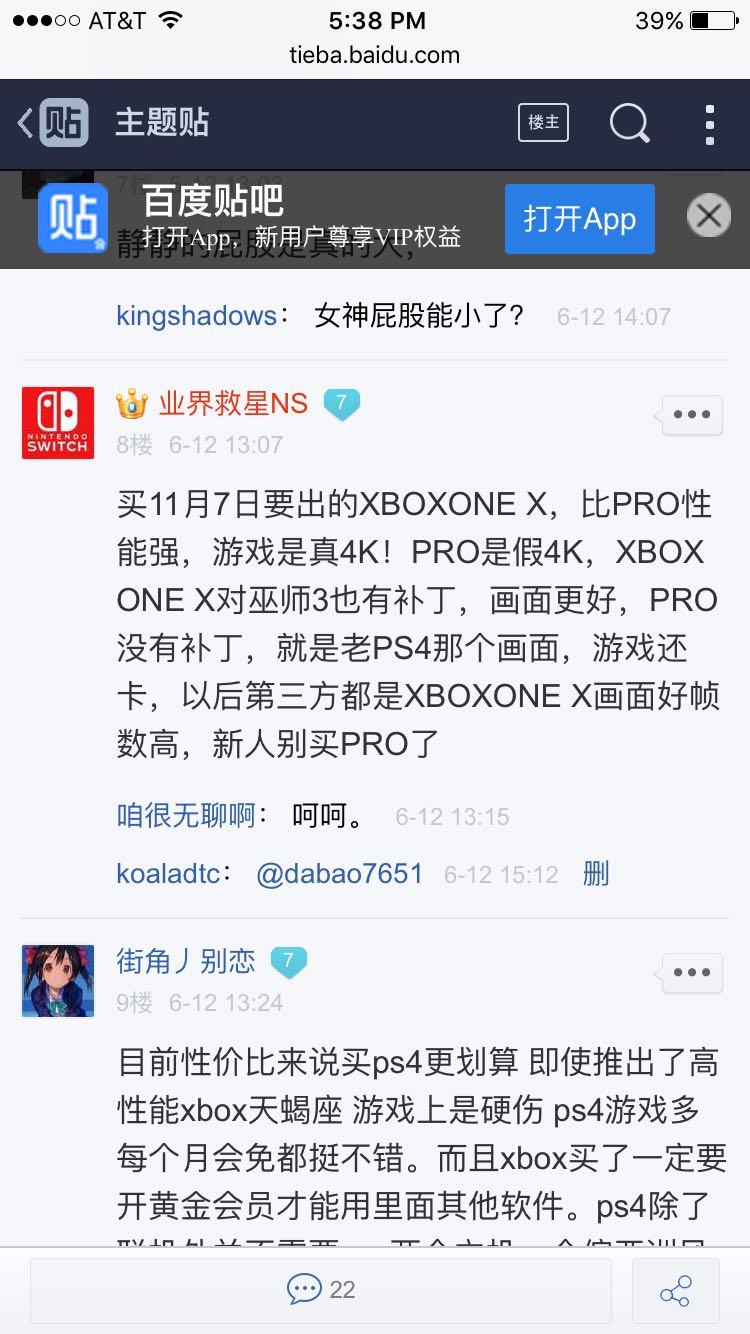Open 咱很无聊啊 commenter profile
This screenshot has width=750, height=1334.
point(186,816)
